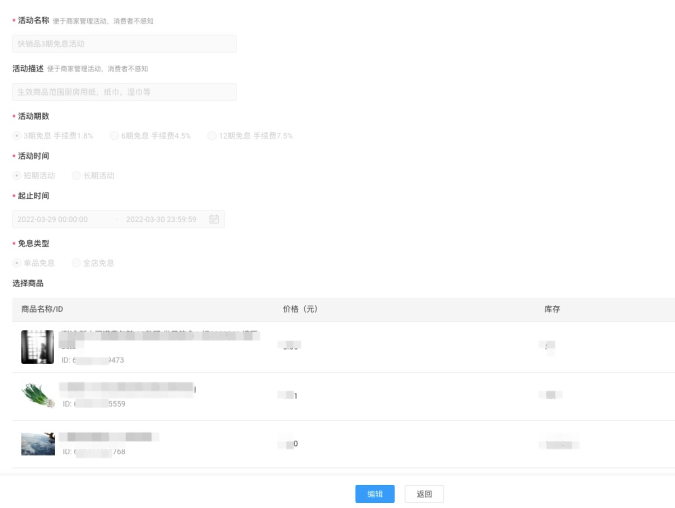Image resolution: width=675 pixels, height=508 pixels.
Task: Click the 选择商品 section label
Action: [28, 283]
